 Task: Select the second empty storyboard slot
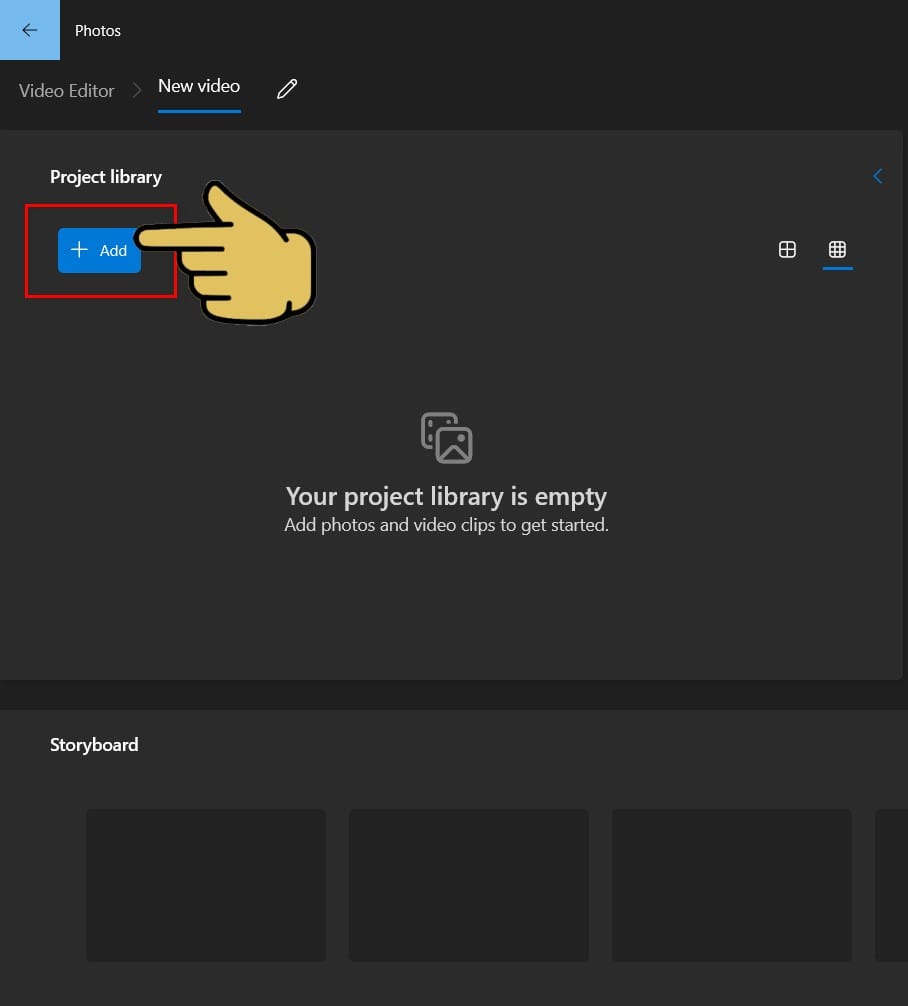point(468,885)
